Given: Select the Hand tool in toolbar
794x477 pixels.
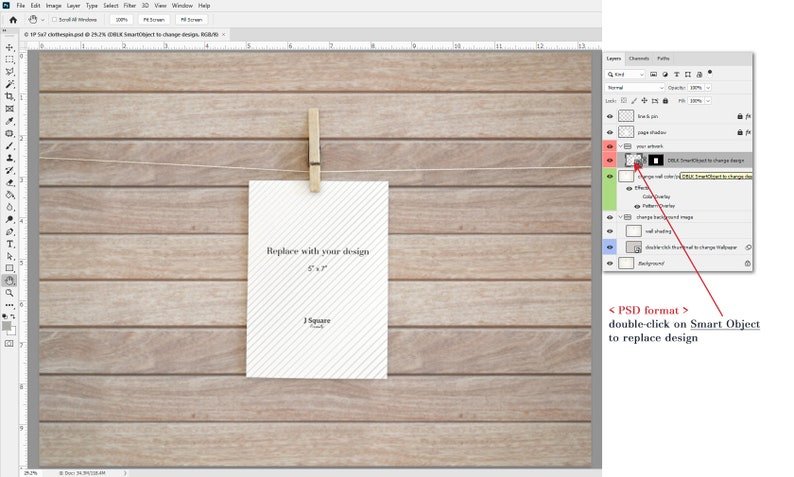Looking at the screenshot, I should [x=9, y=281].
